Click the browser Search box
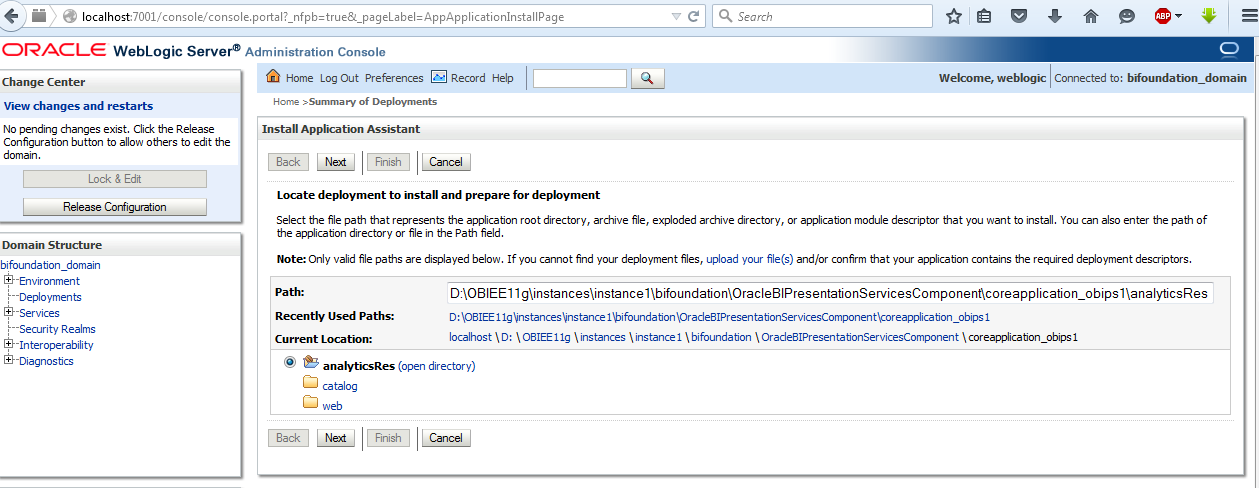Screen dimensions: 1259x488 tap(822, 16)
